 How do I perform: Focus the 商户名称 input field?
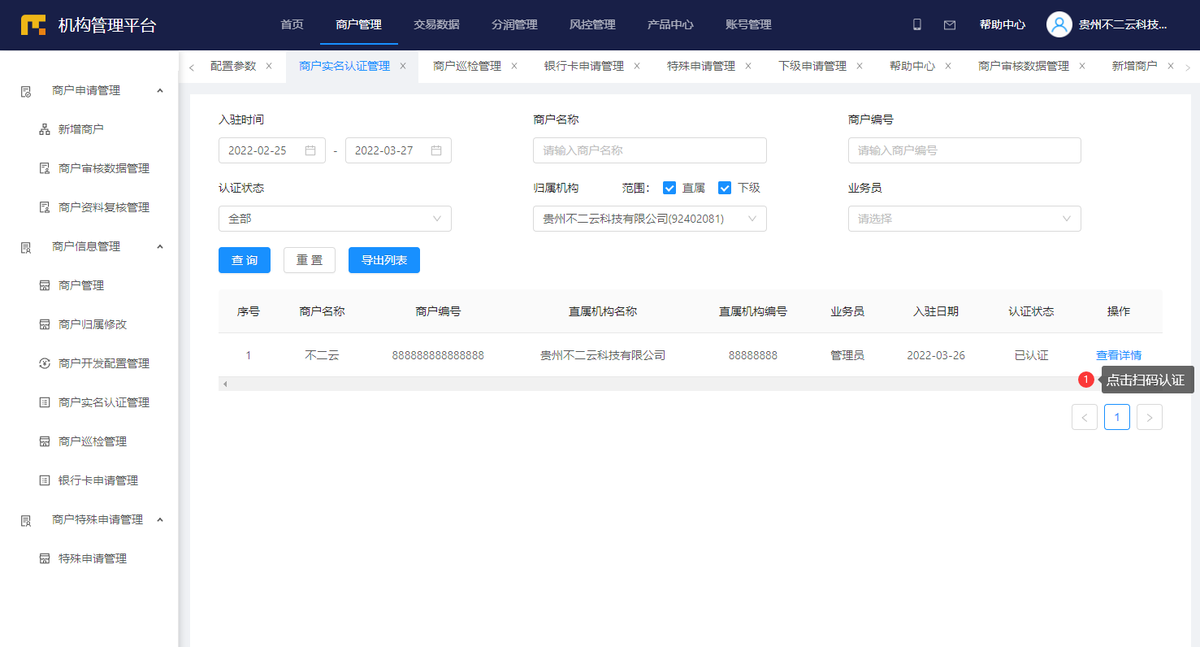click(650, 150)
